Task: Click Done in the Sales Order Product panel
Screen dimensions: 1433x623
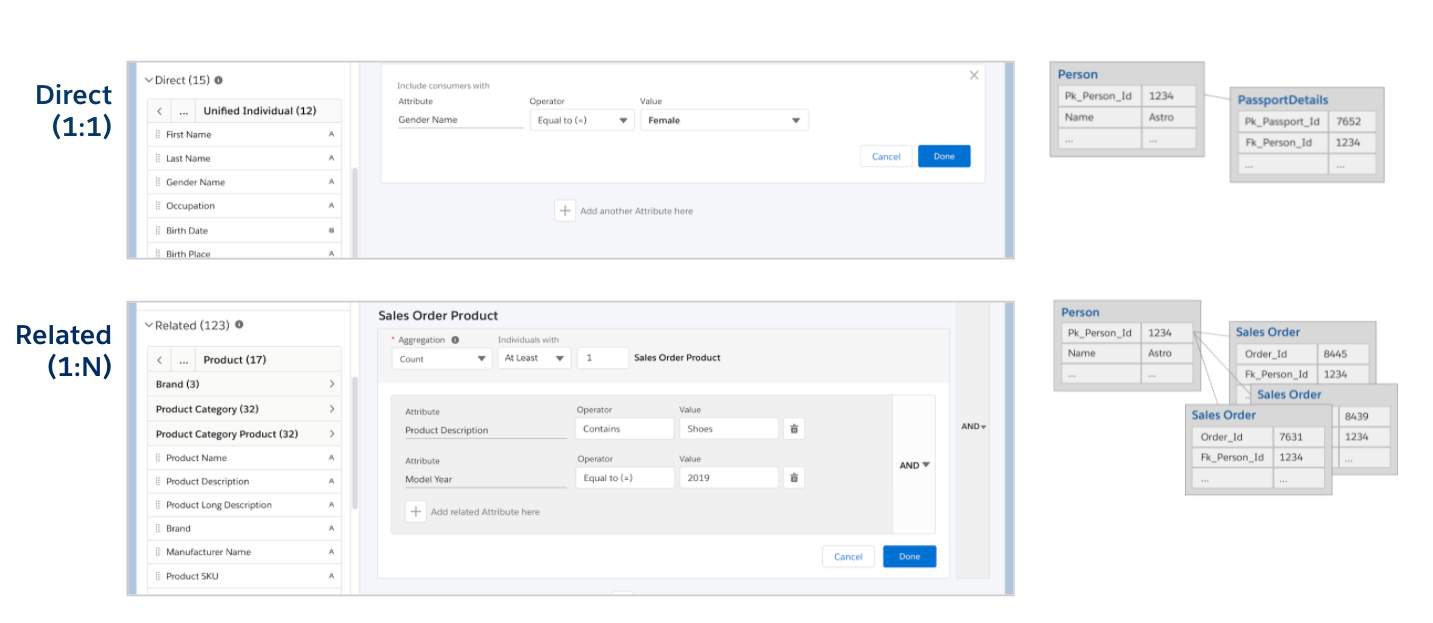Action: click(x=908, y=556)
